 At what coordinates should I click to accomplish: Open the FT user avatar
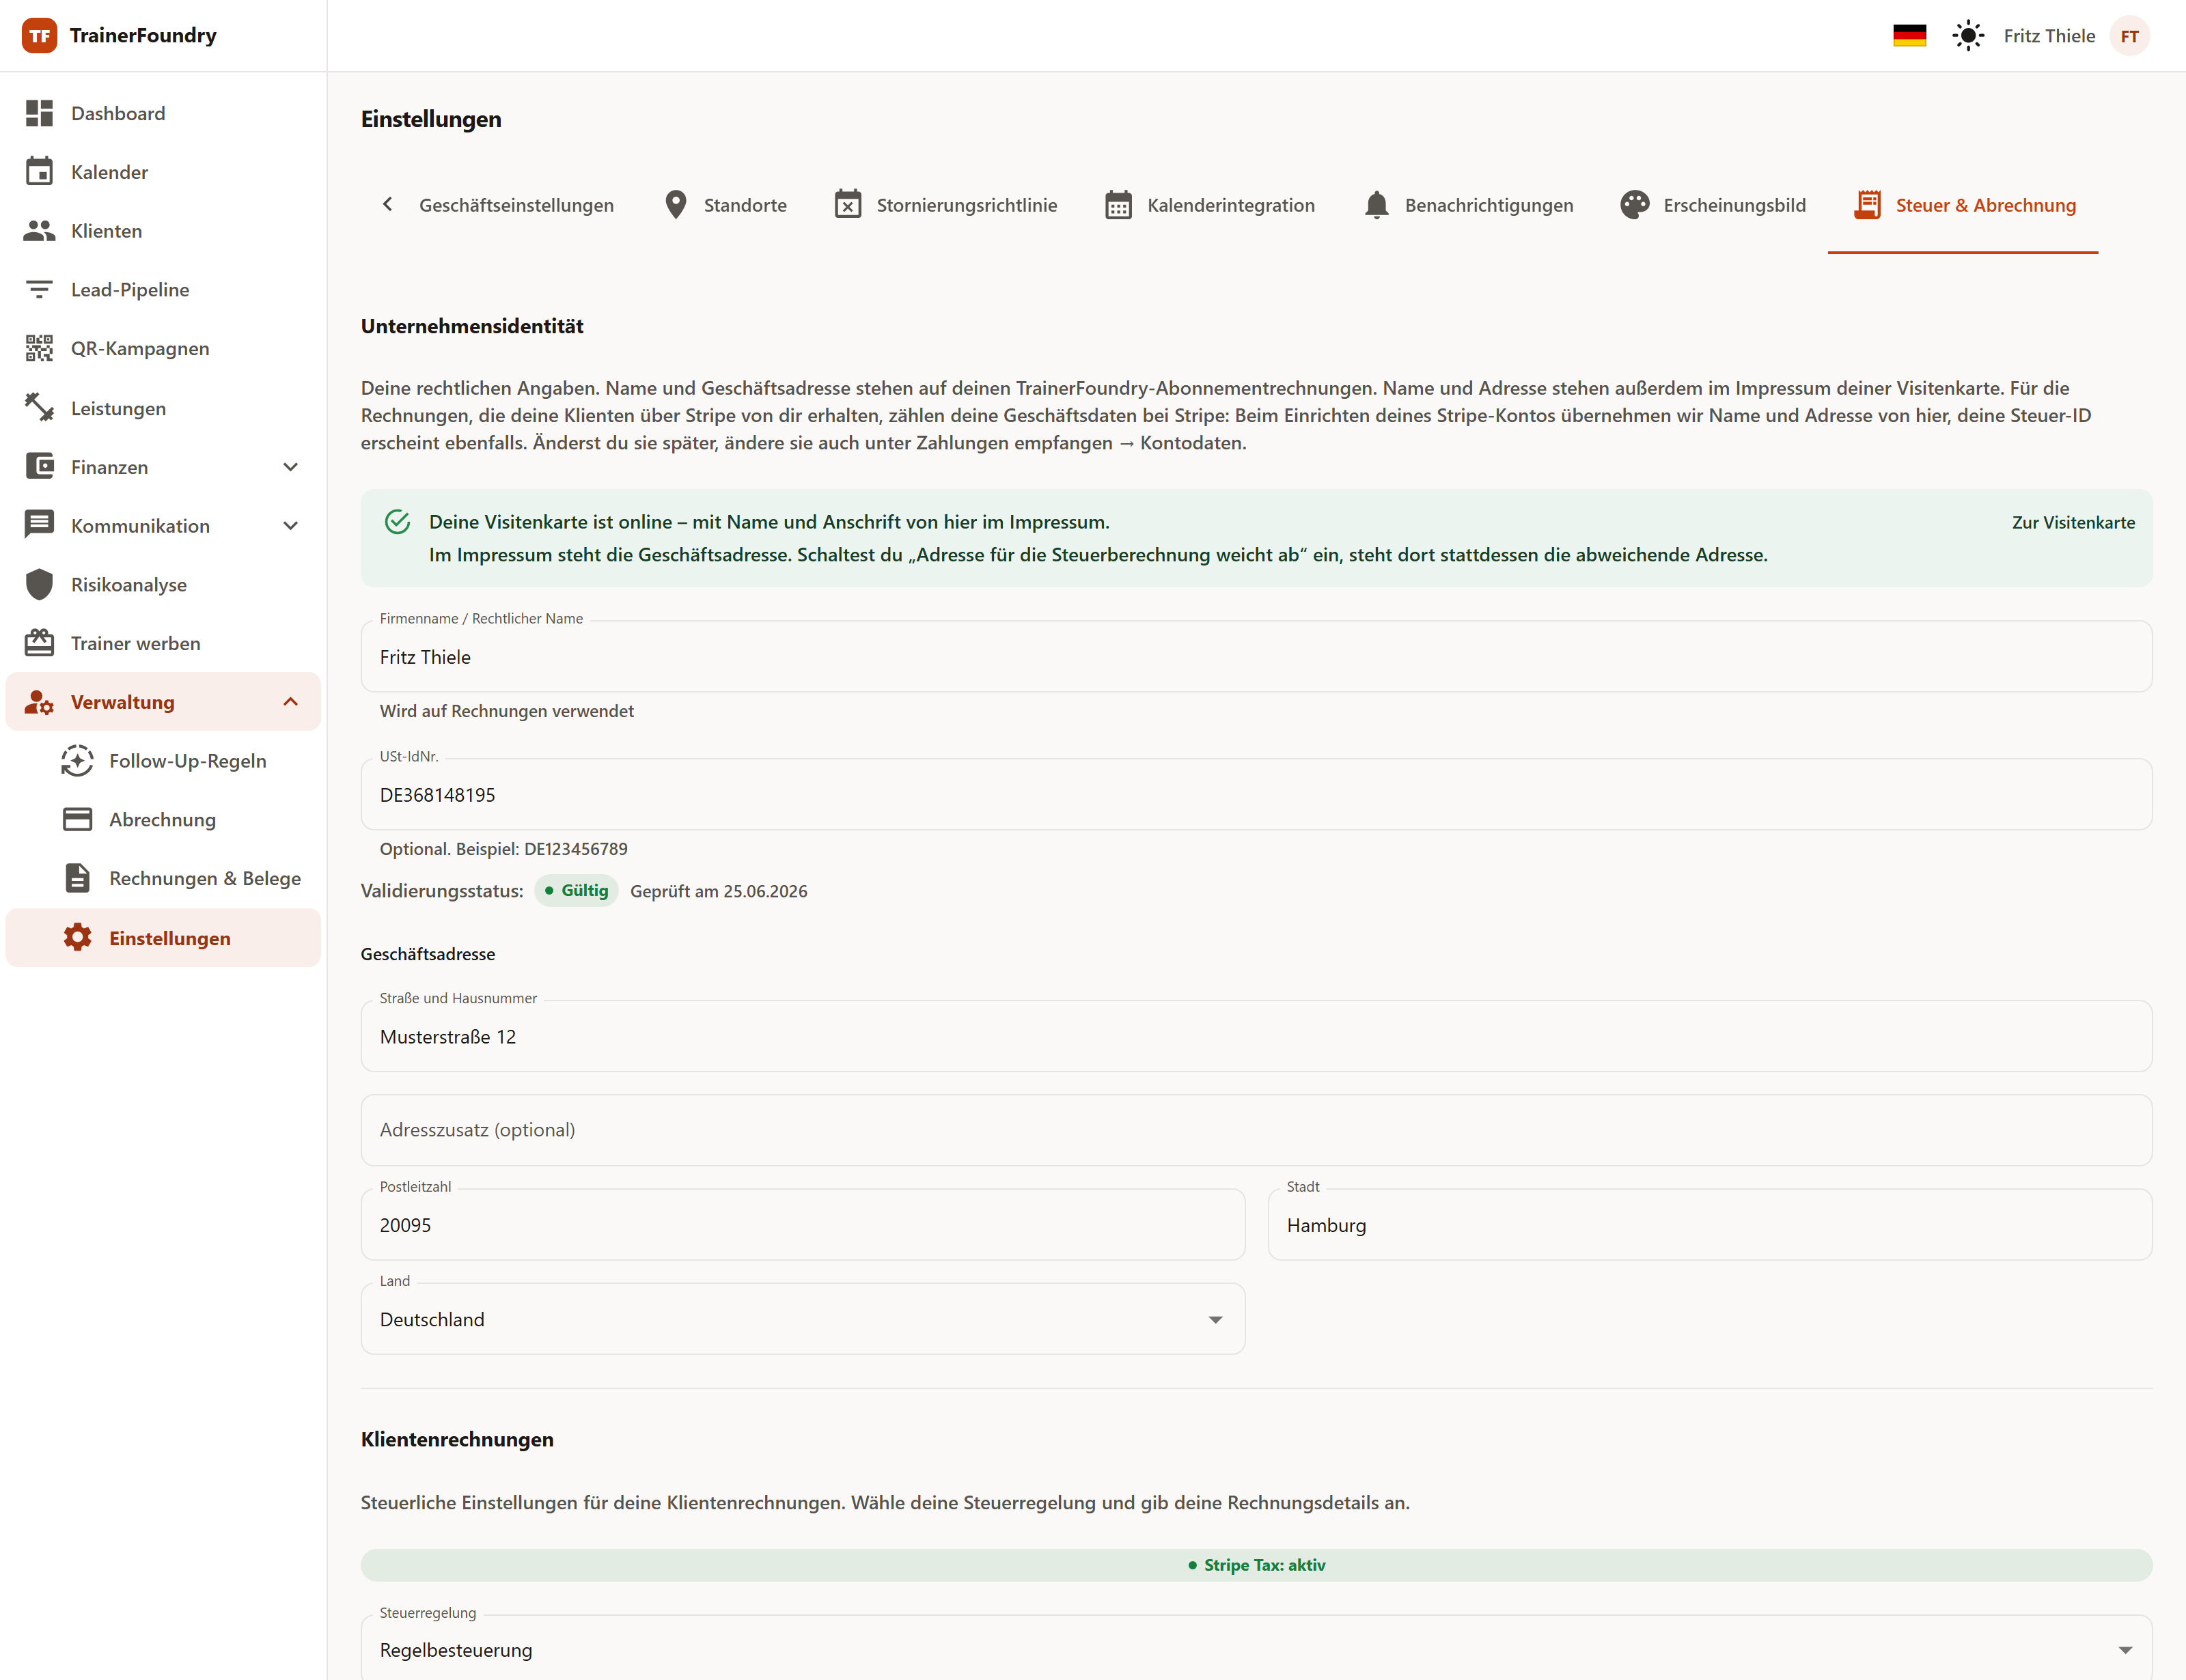2130,36
